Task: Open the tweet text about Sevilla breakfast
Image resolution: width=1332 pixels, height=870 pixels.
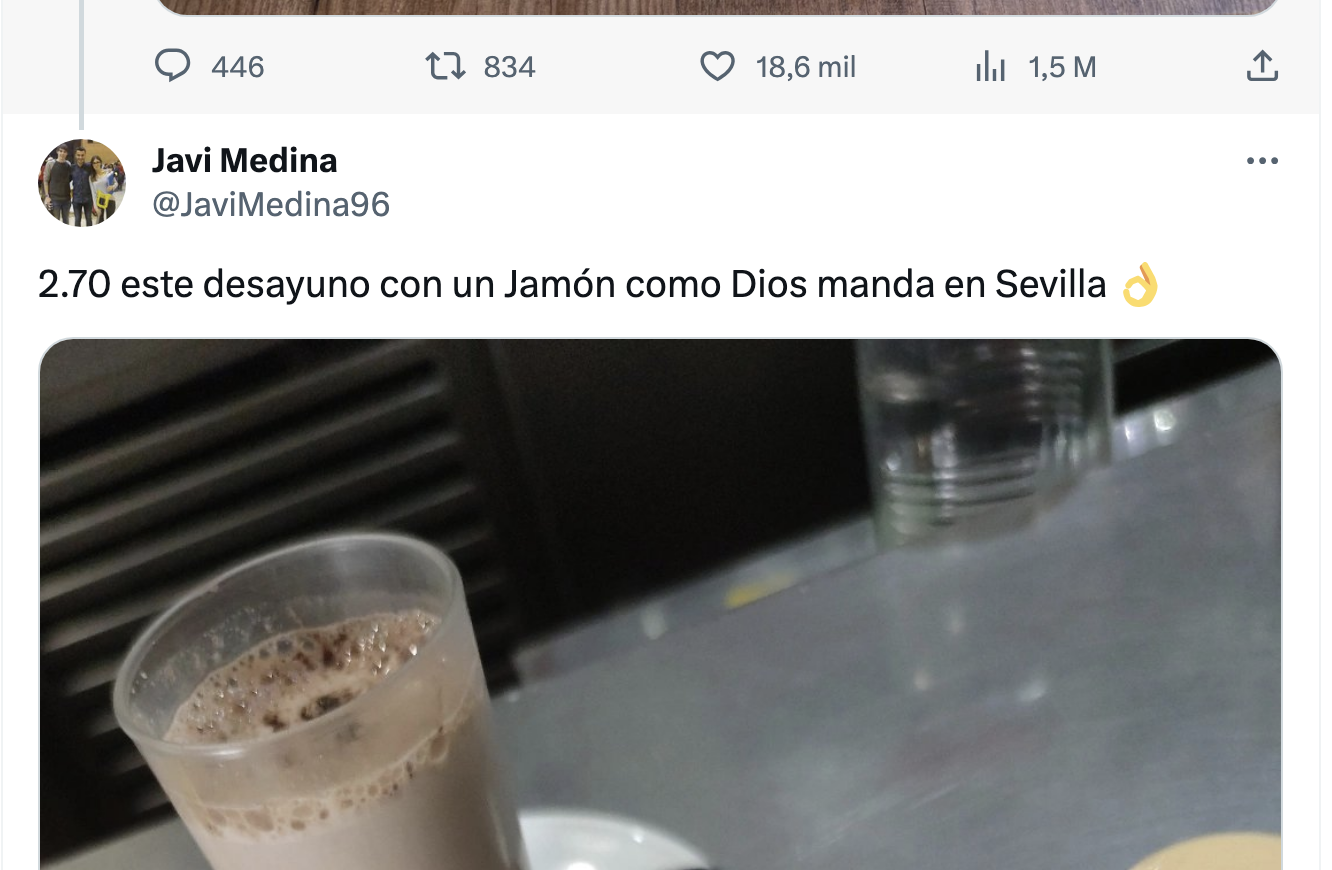Action: click(x=572, y=285)
